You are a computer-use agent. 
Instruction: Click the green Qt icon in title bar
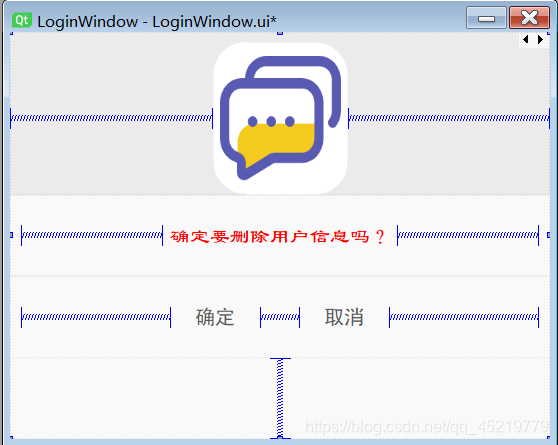[22, 20]
